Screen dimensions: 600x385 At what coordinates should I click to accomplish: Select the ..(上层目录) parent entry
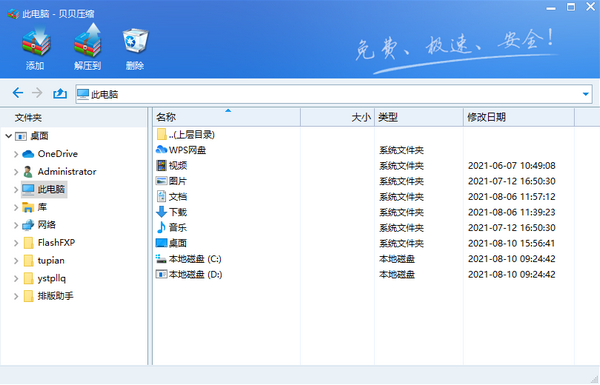[x=192, y=135]
